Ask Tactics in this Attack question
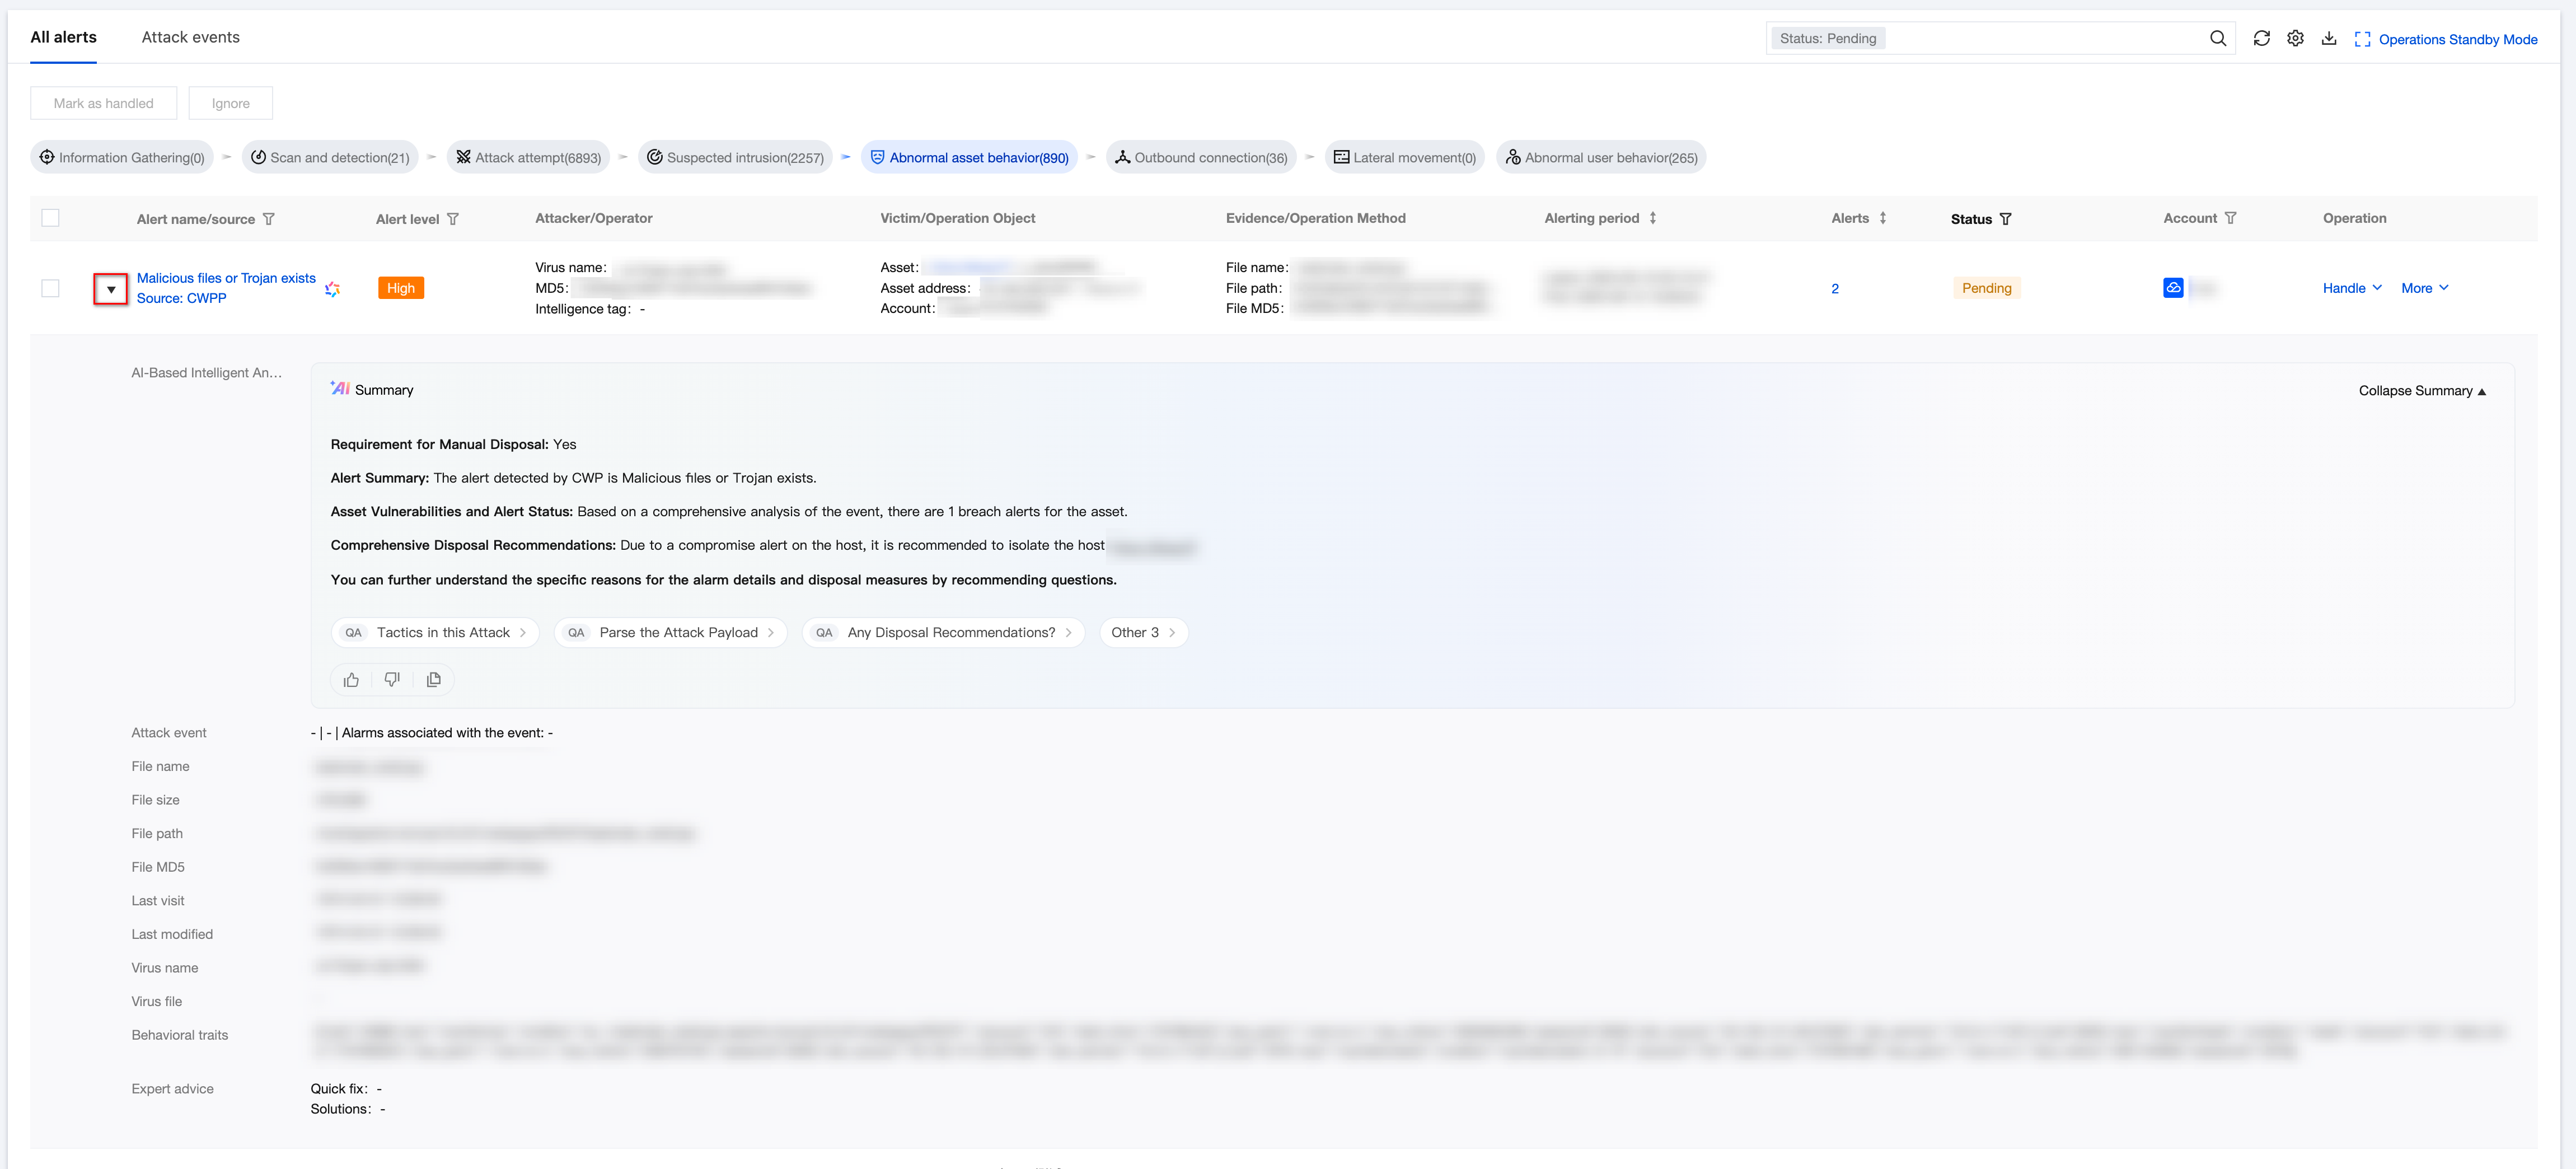Image resolution: width=2576 pixels, height=1169 pixels. point(435,633)
